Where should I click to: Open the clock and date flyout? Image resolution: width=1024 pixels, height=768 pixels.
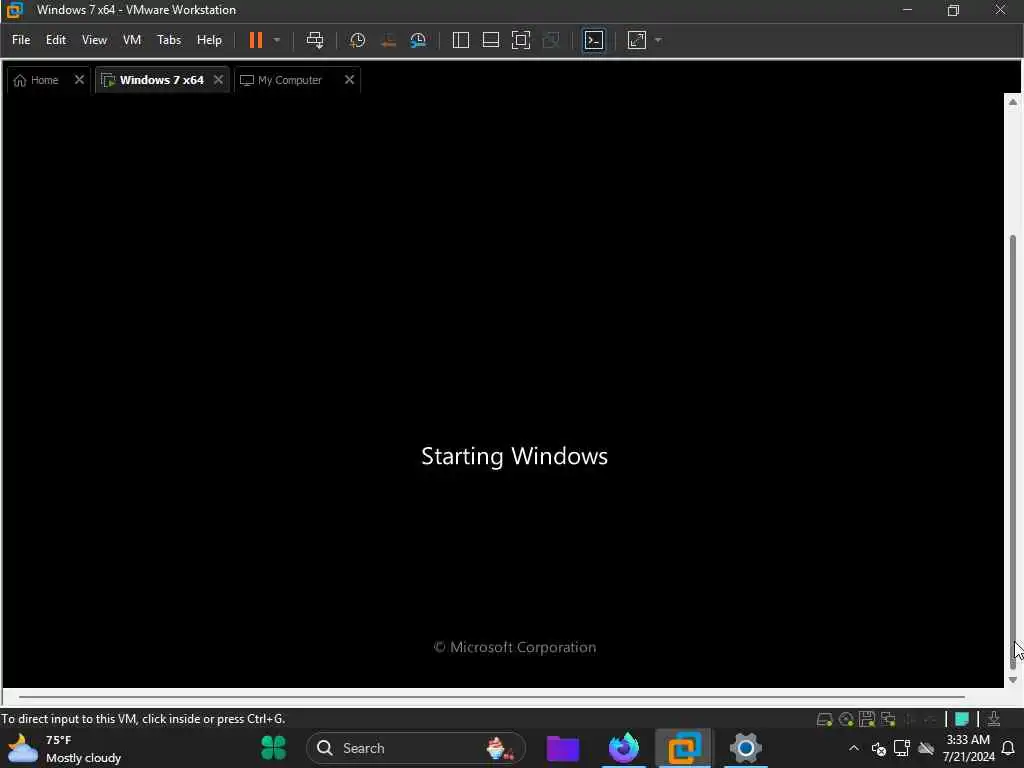[968, 748]
